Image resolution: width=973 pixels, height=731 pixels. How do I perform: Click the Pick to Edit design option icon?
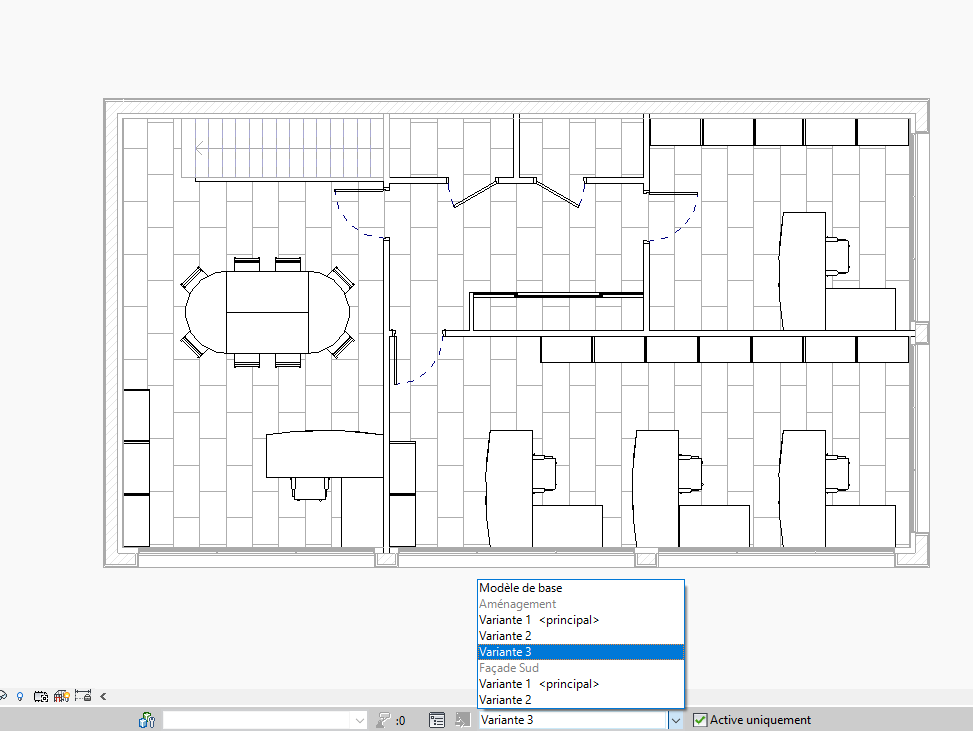click(463, 720)
